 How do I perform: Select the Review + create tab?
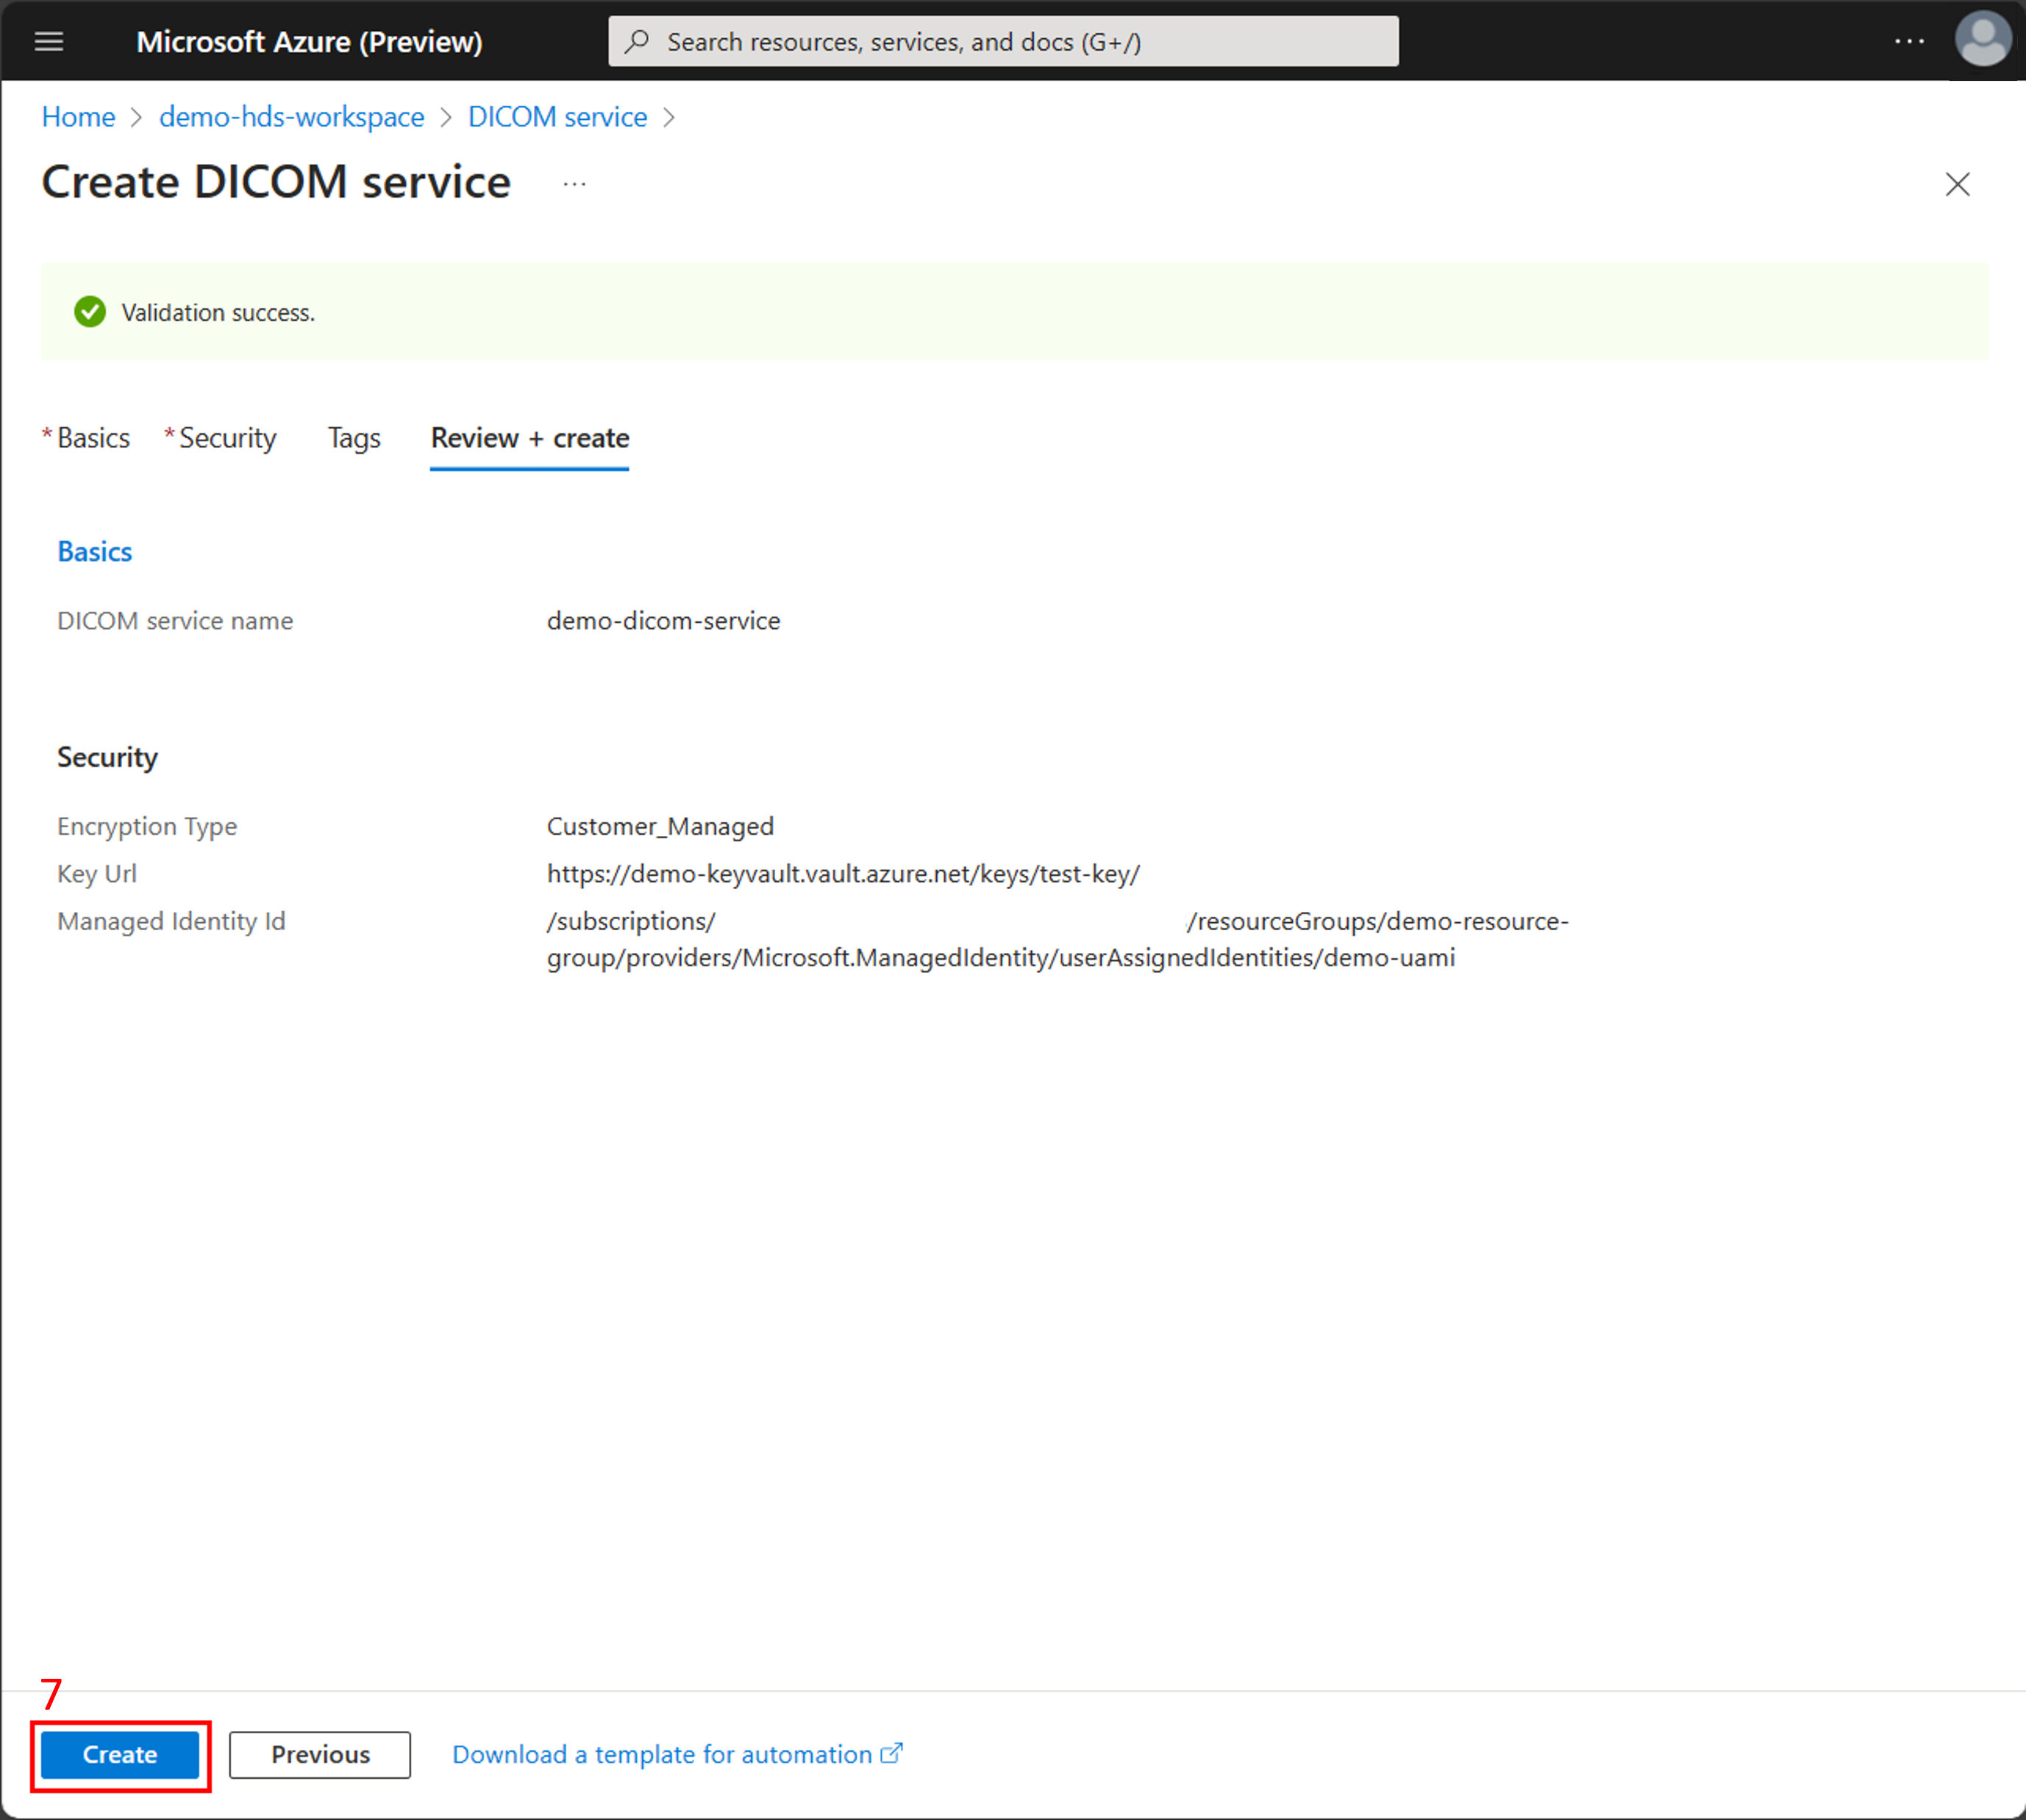(x=529, y=438)
